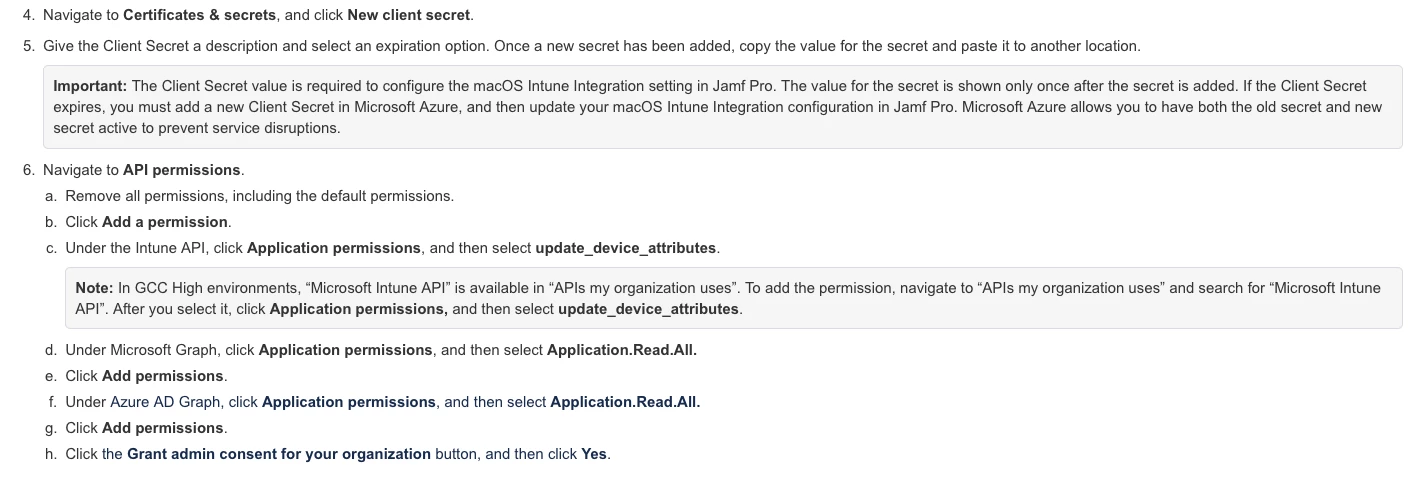Click 'Add permissions' in step e

[163, 376]
